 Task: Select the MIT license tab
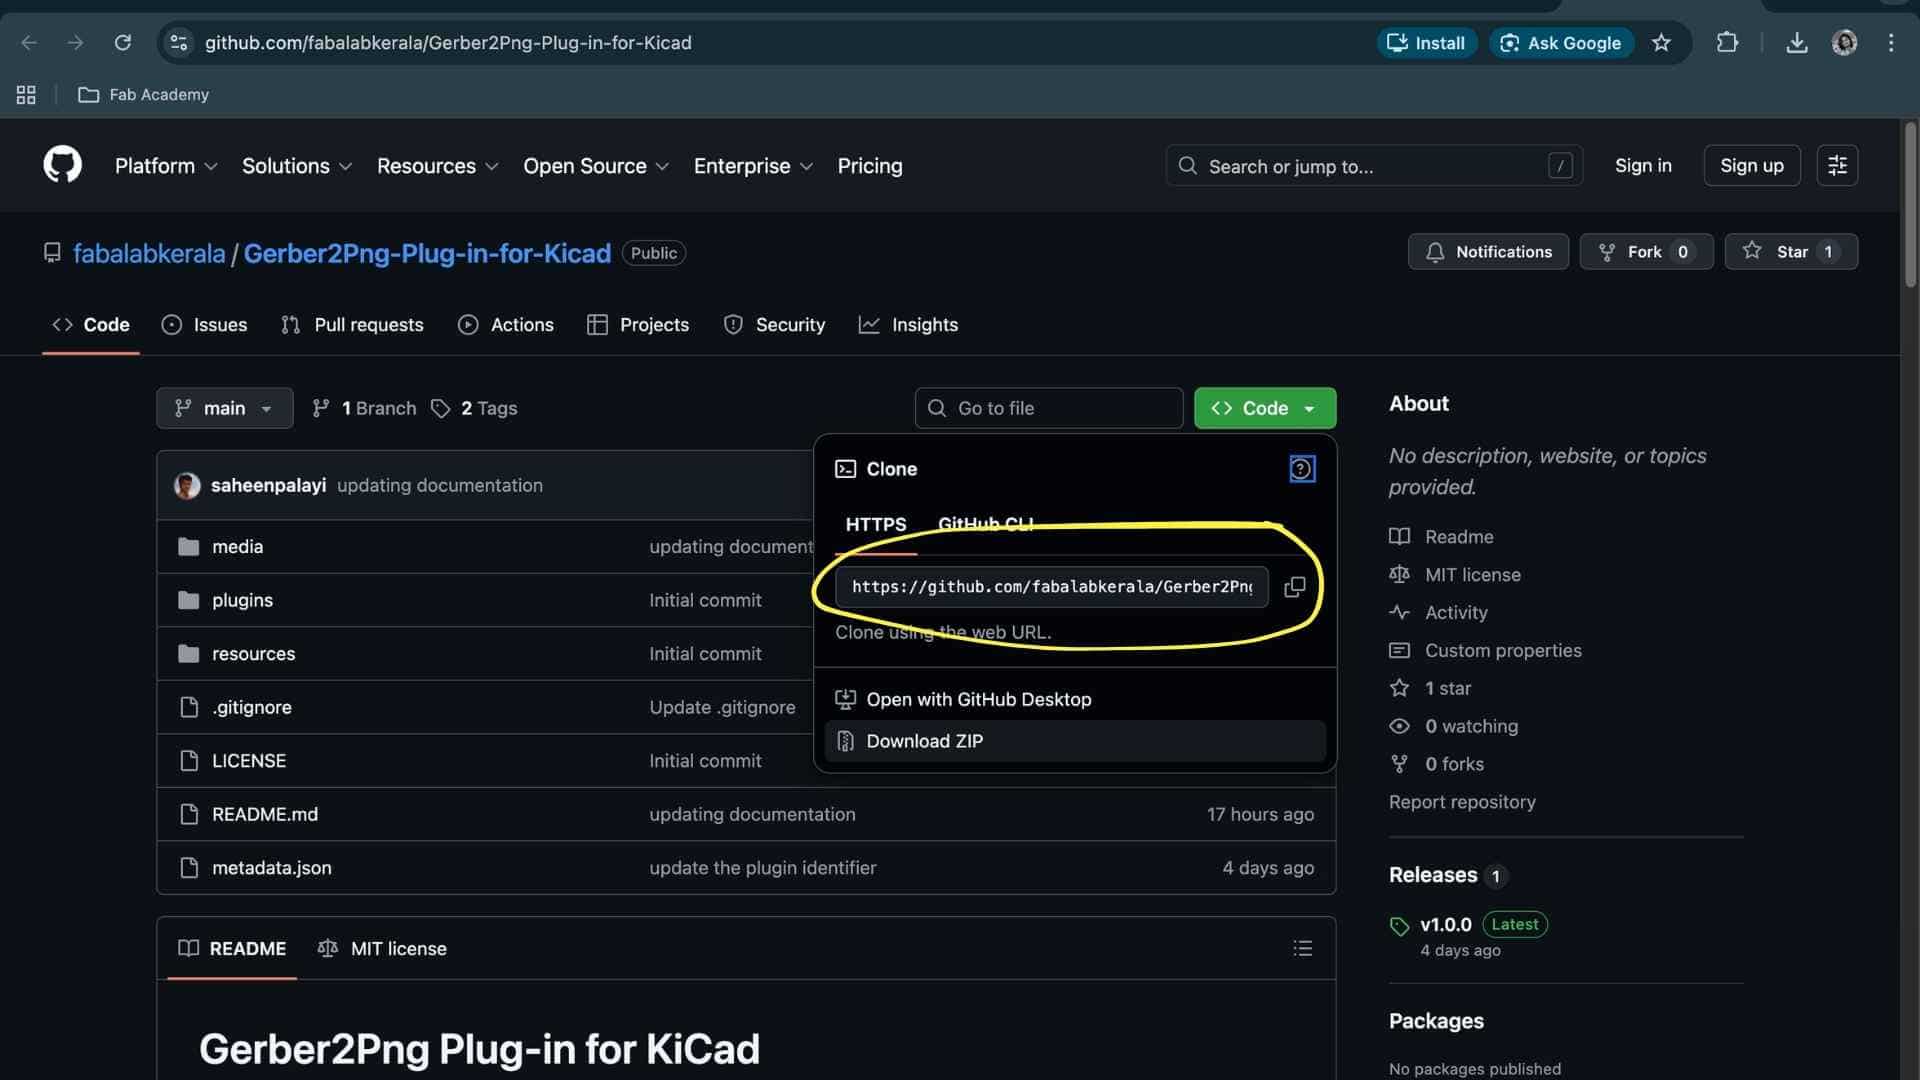[x=383, y=948]
